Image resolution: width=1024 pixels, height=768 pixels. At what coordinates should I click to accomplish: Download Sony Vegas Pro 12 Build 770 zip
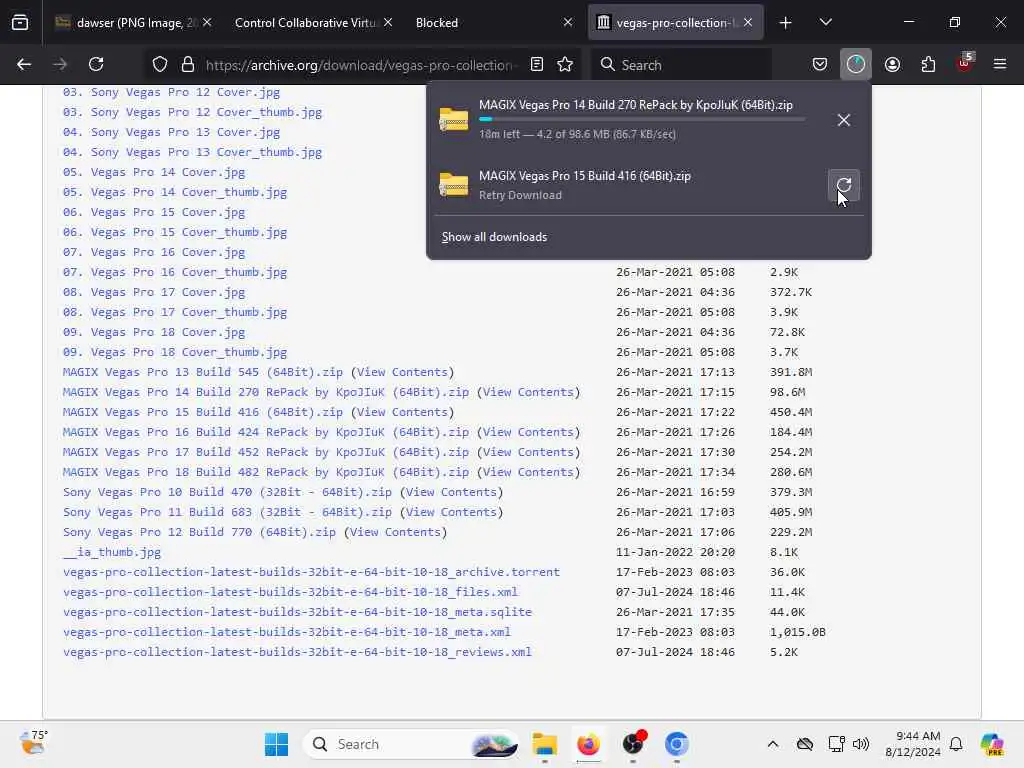click(x=199, y=532)
